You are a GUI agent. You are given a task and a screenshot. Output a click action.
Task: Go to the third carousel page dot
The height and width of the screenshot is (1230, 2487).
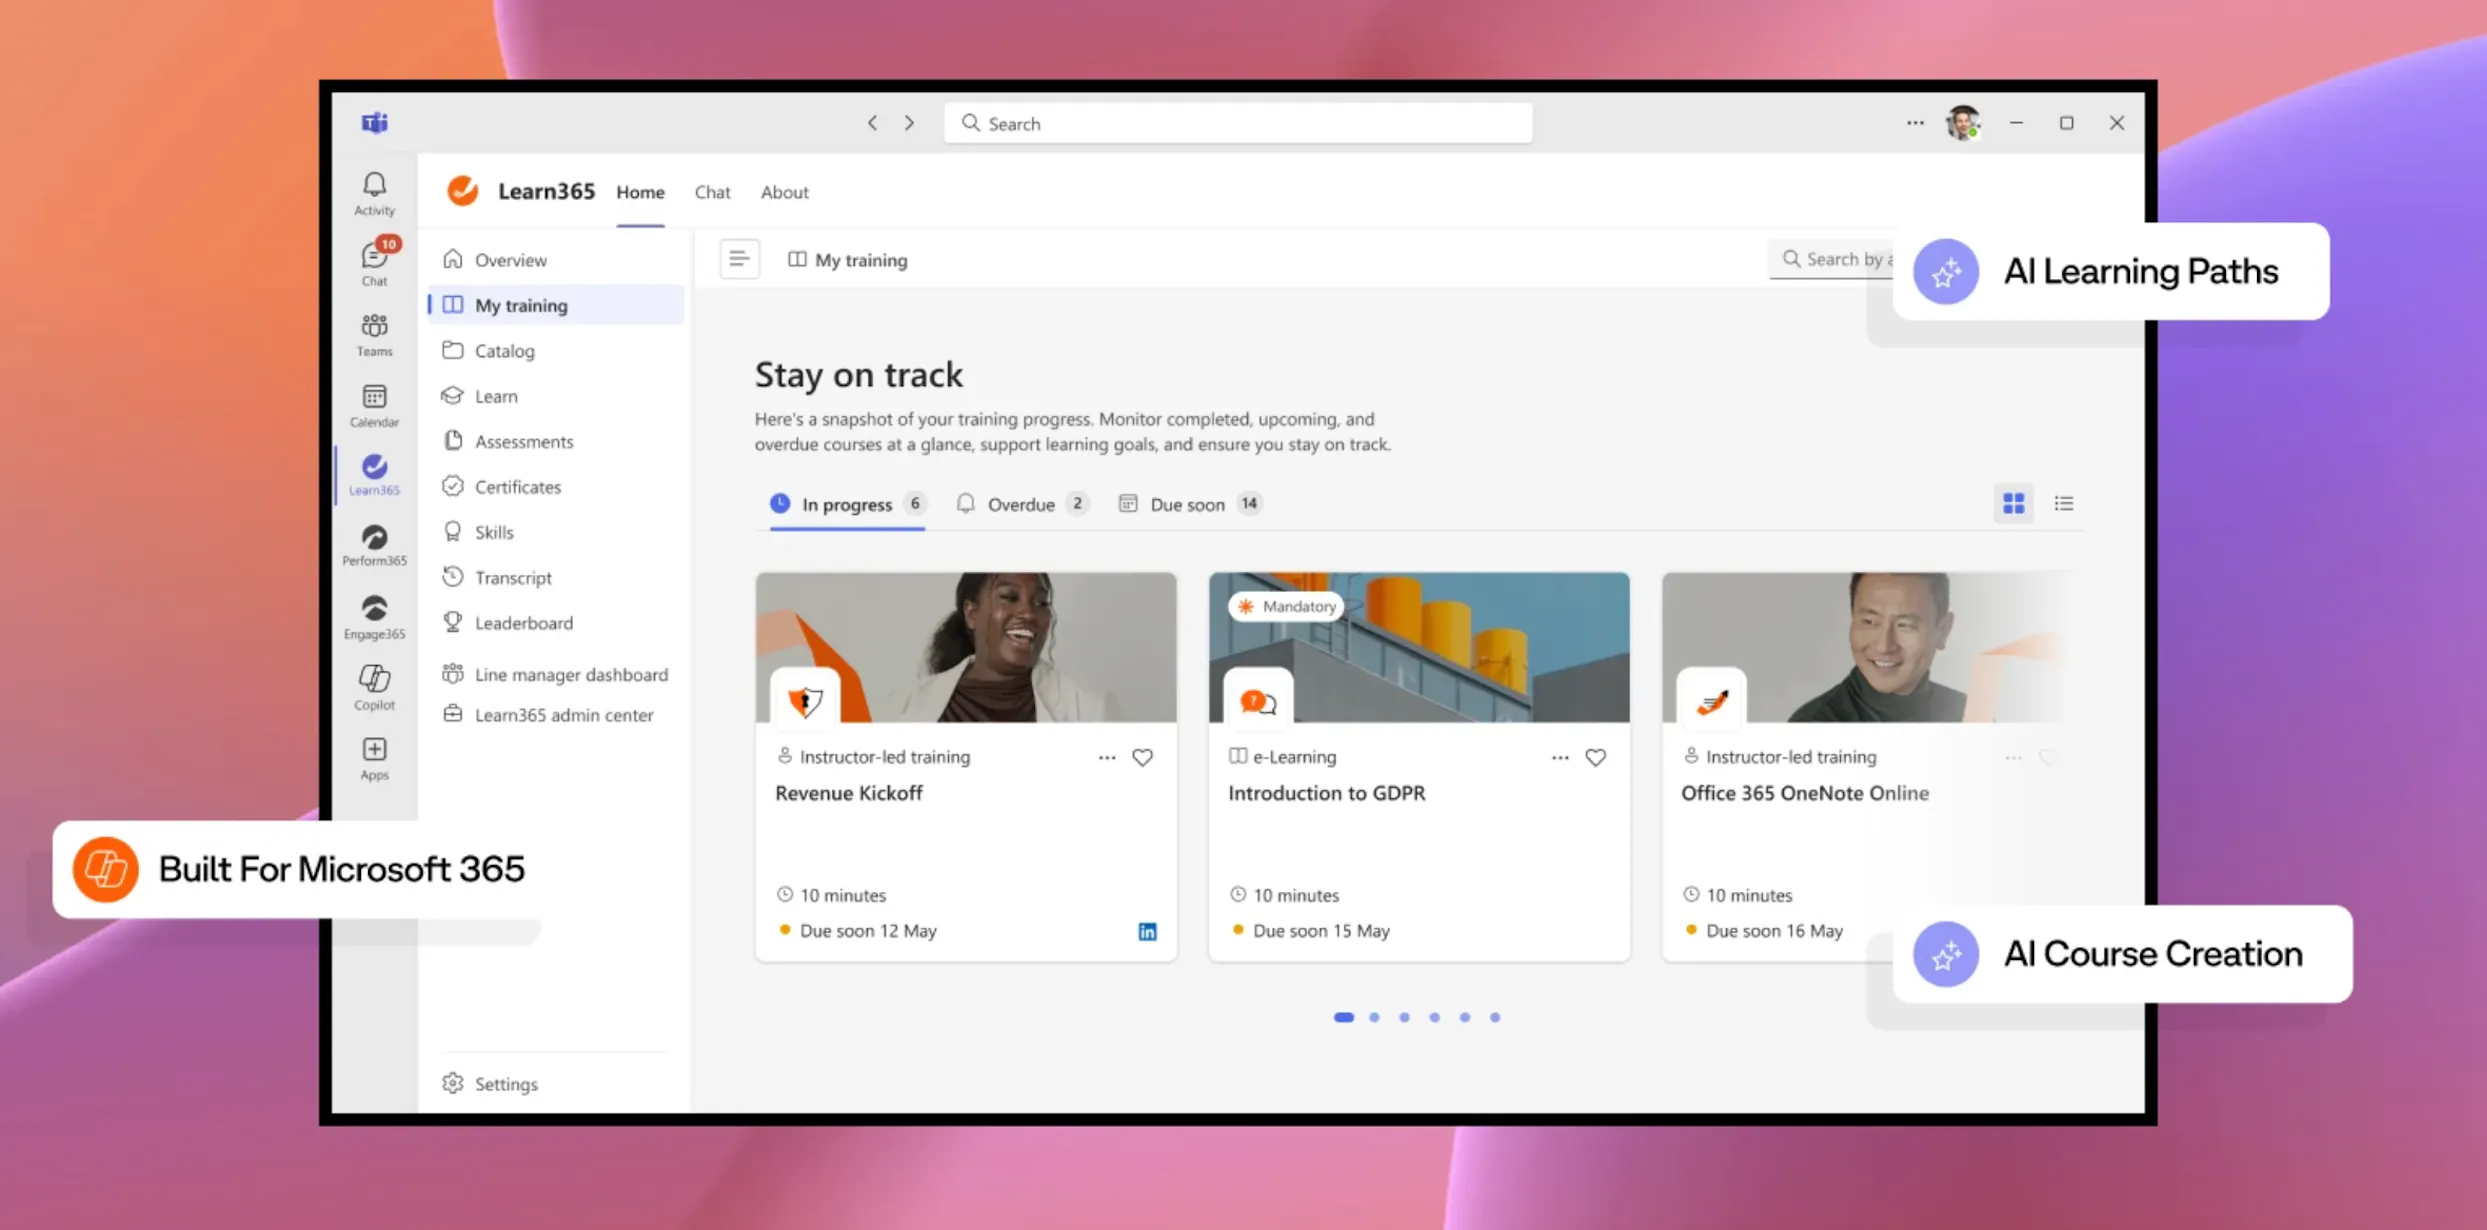point(1404,1017)
